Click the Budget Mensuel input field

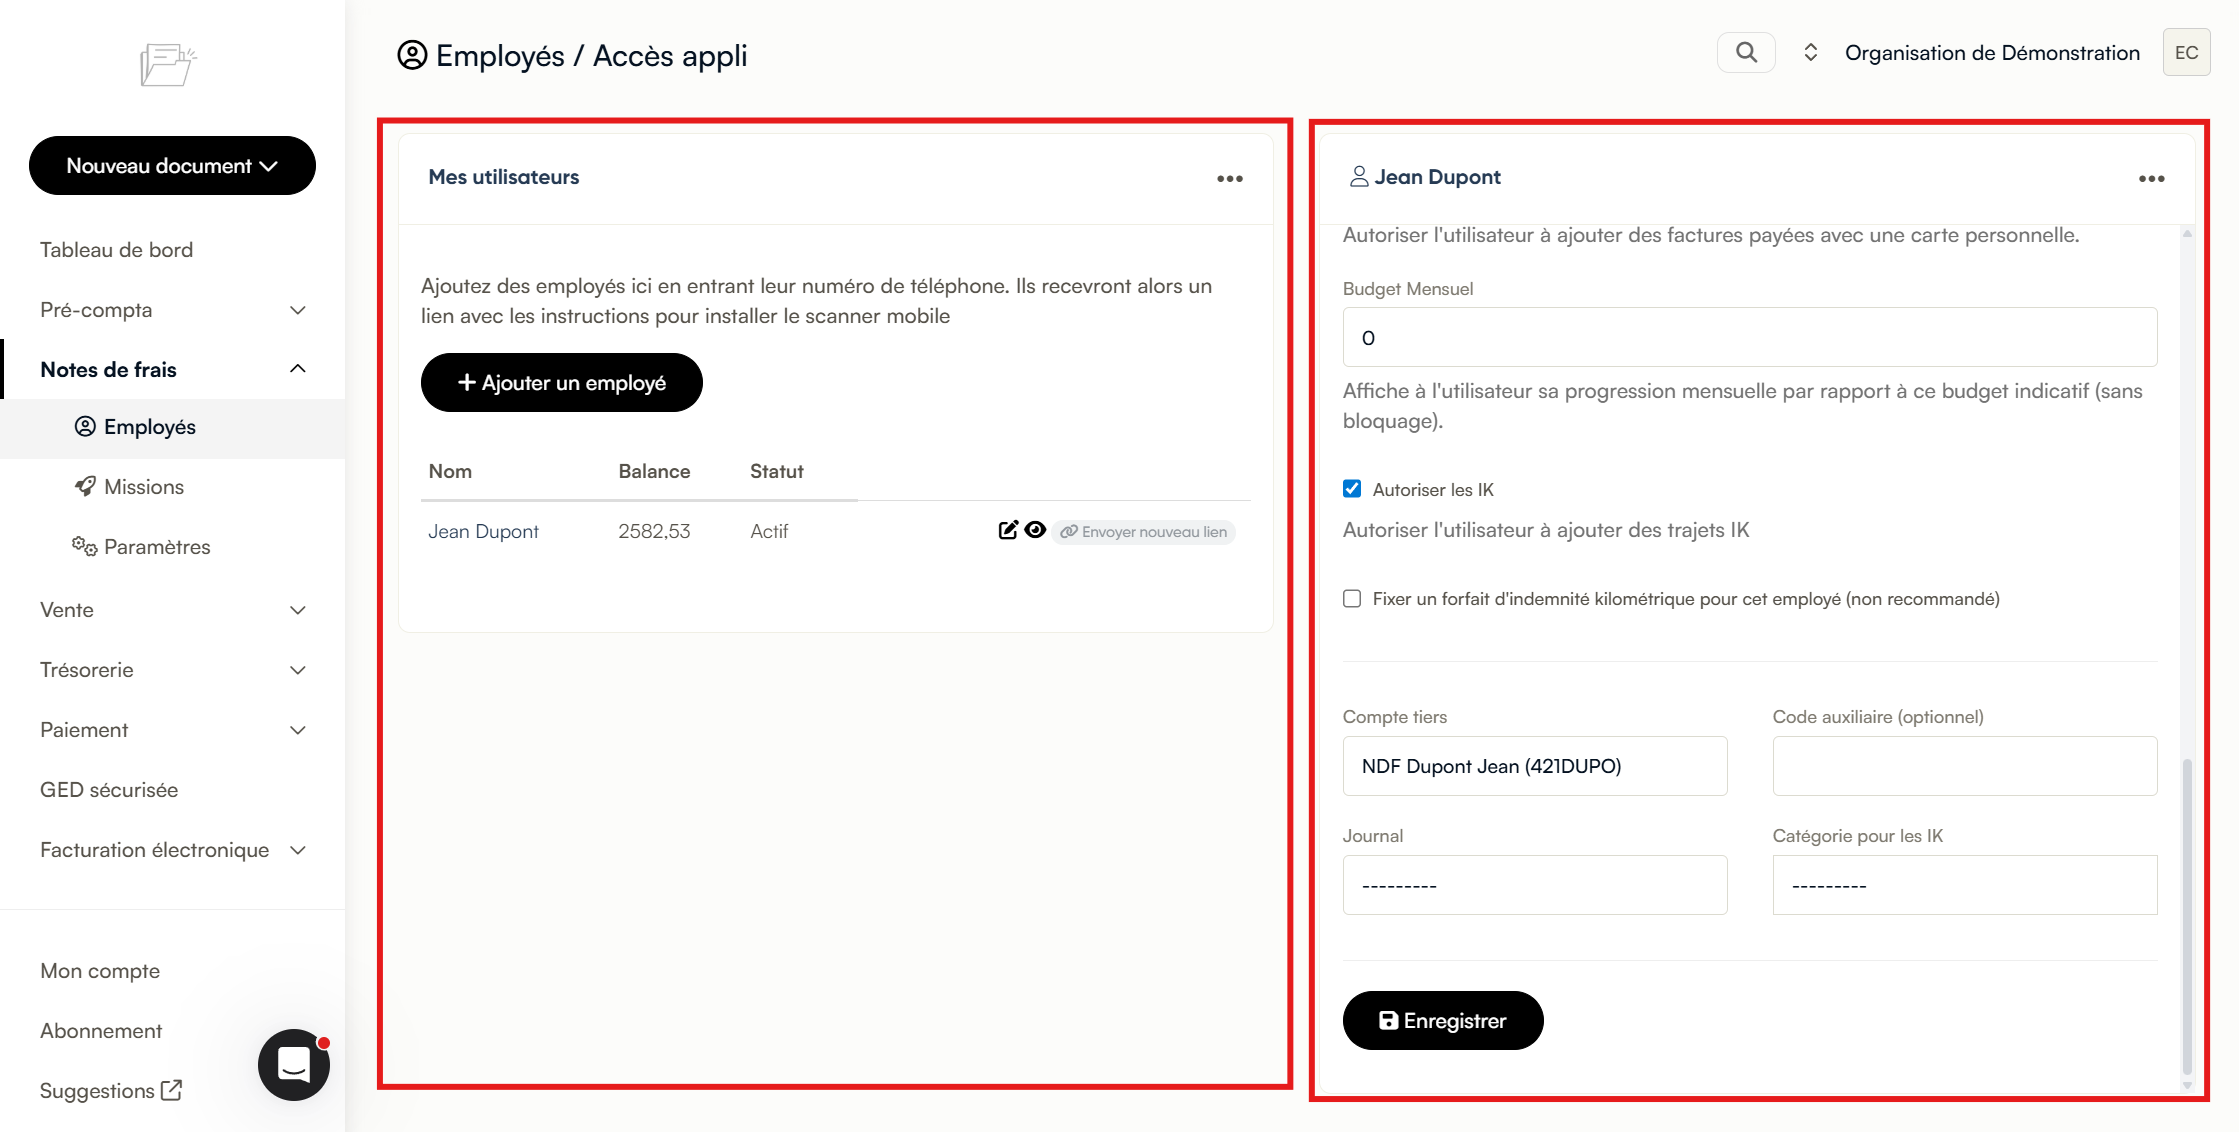pyautogui.click(x=1750, y=337)
